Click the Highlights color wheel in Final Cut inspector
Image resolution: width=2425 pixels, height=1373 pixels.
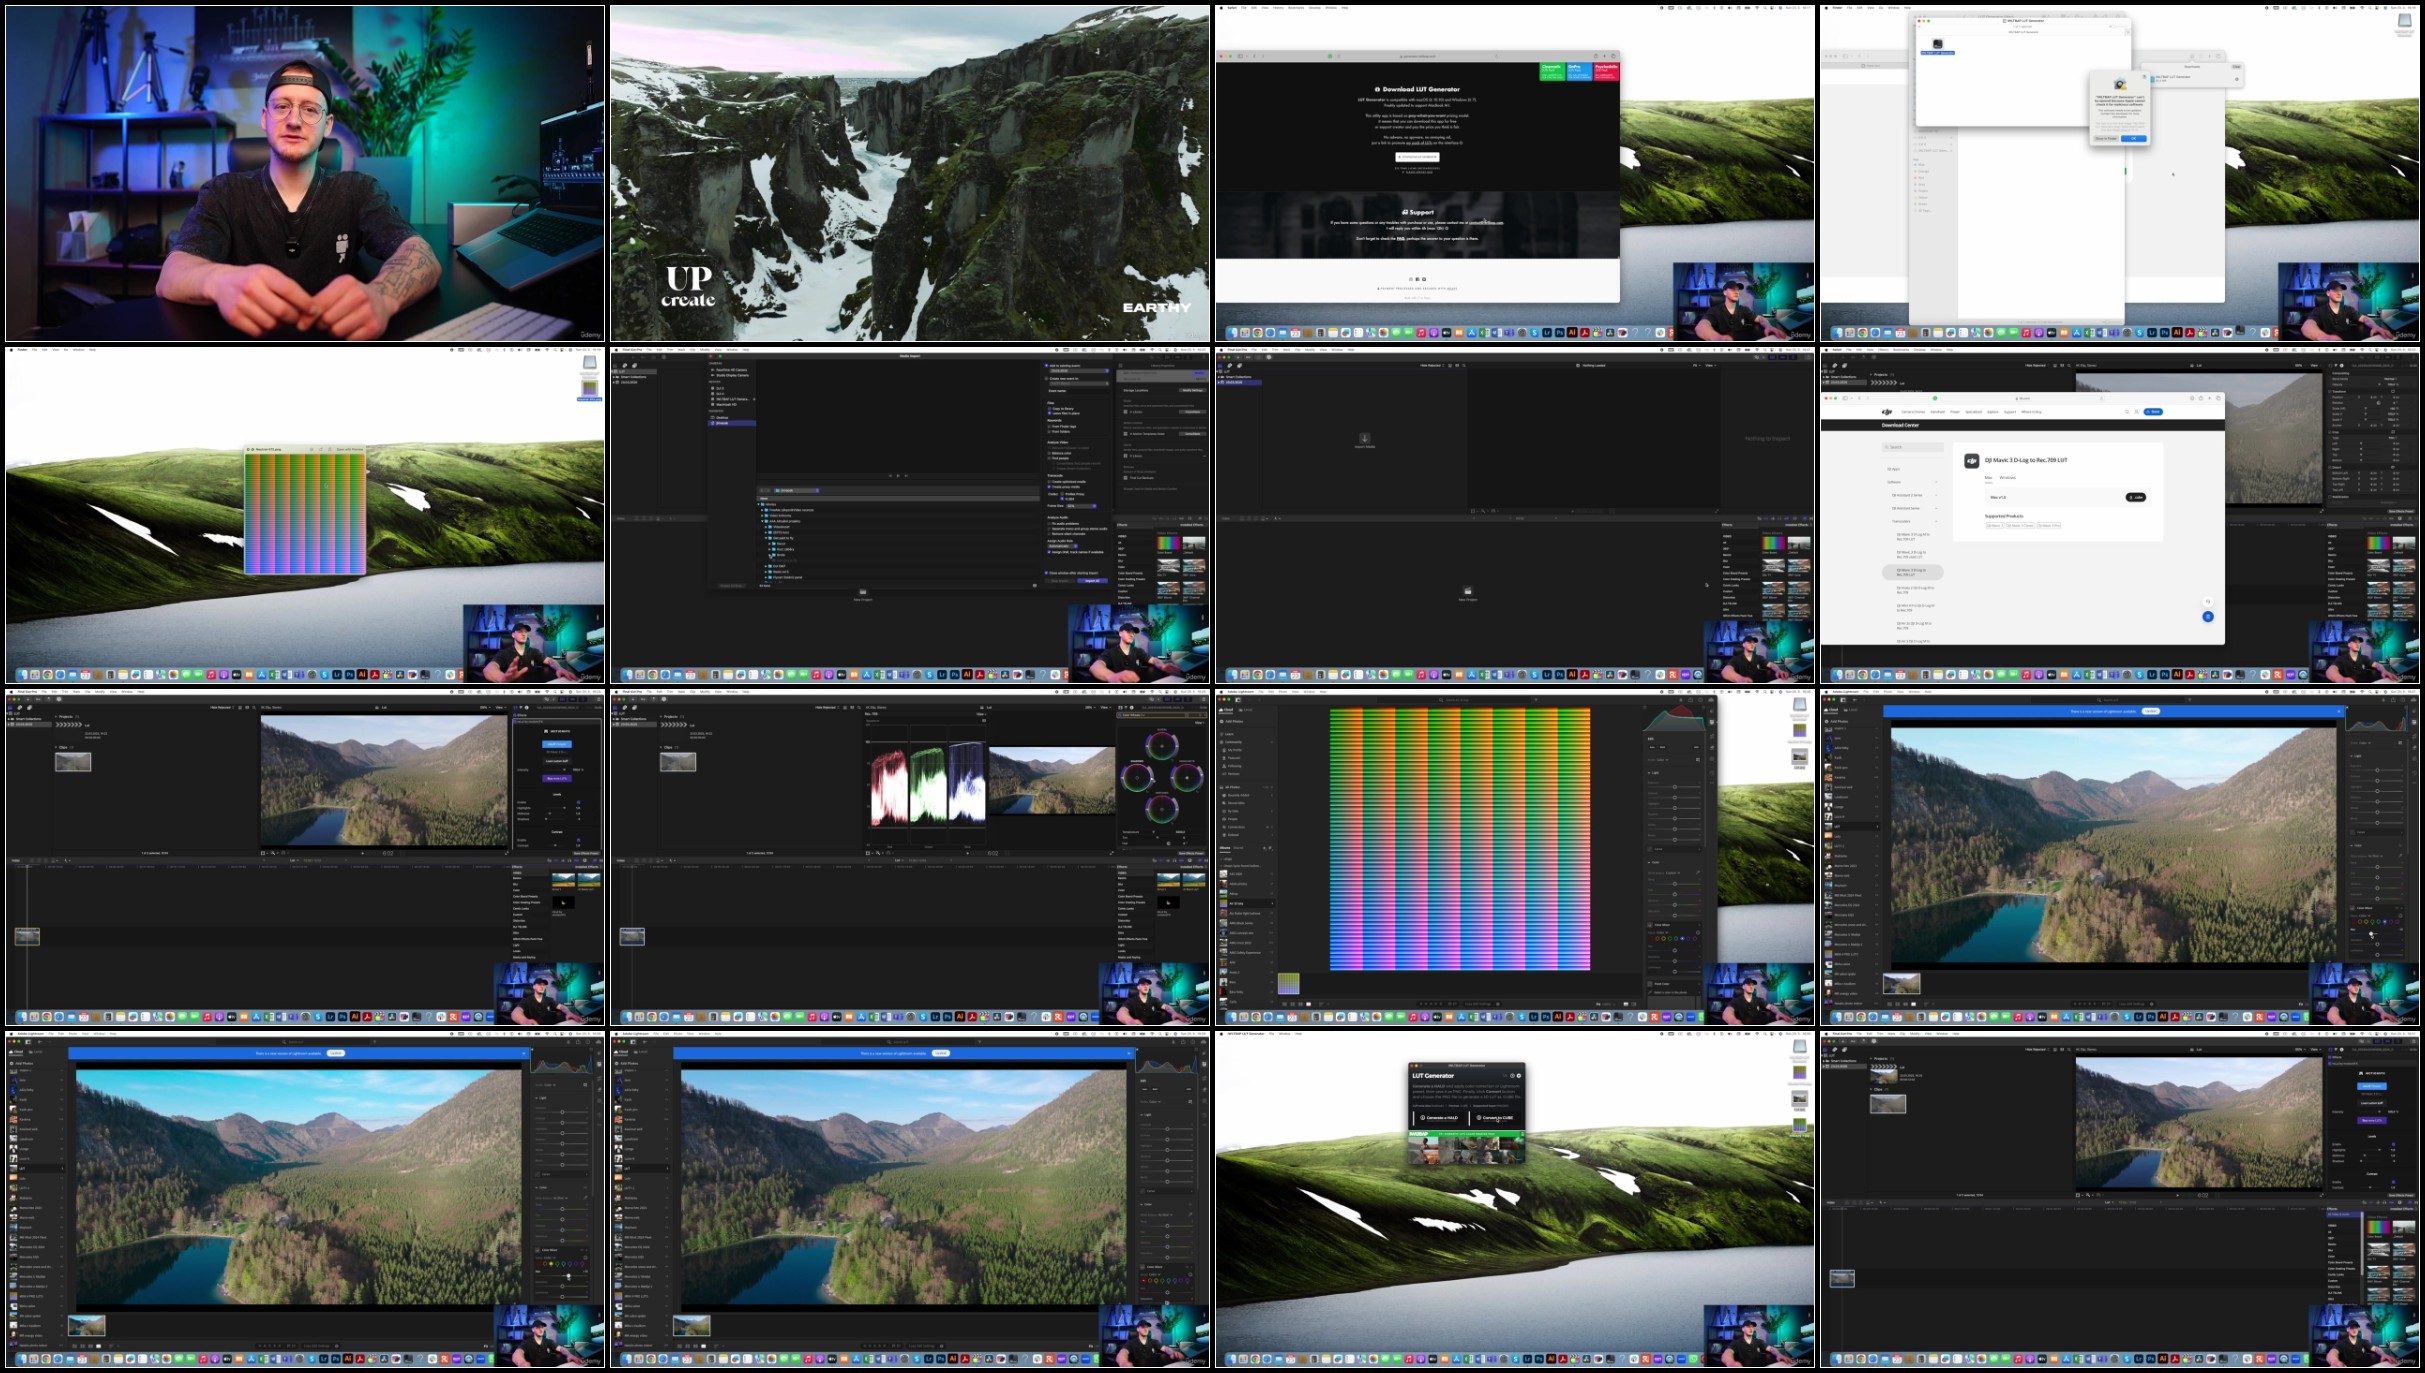point(1187,777)
